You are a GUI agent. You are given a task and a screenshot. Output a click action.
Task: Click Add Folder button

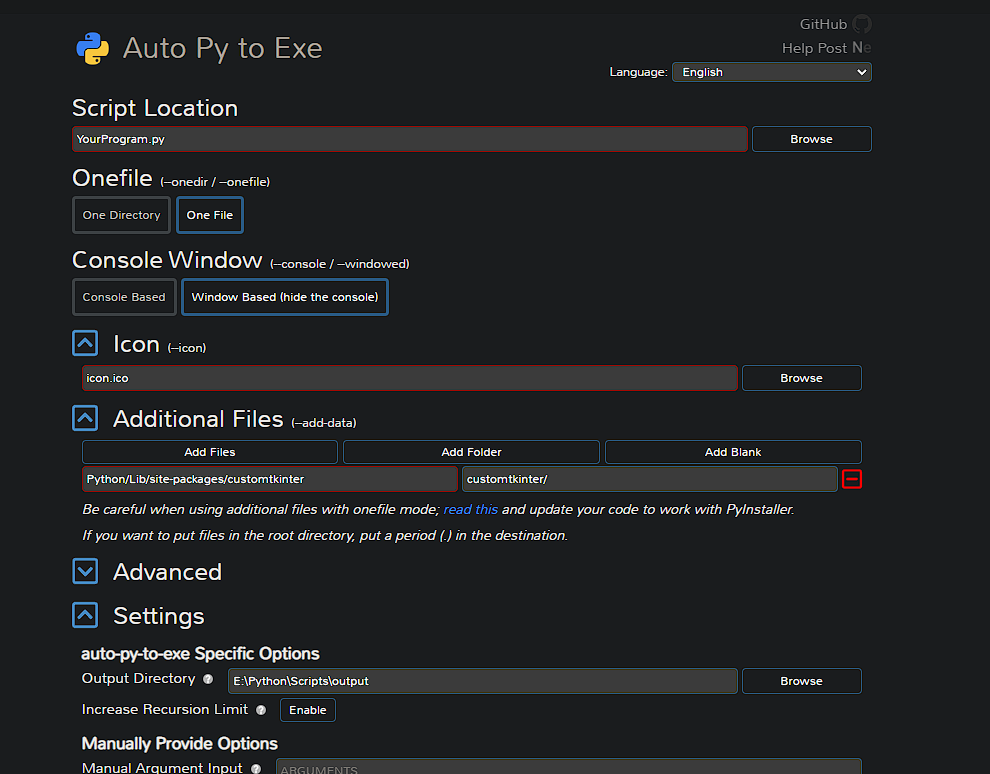pyautogui.click(x=471, y=452)
